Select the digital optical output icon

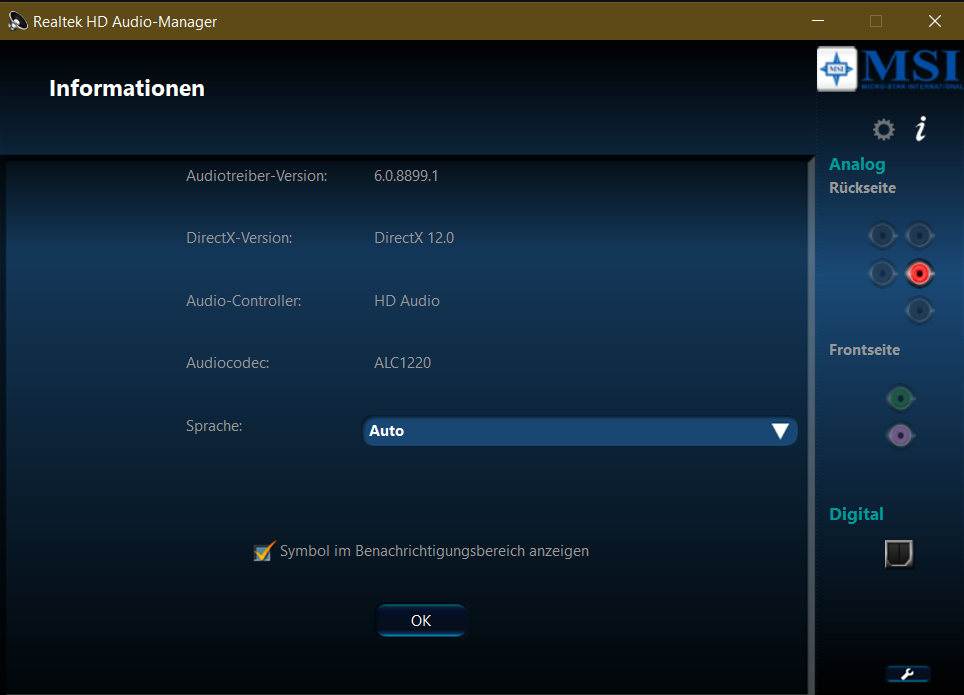pos(899,554)
